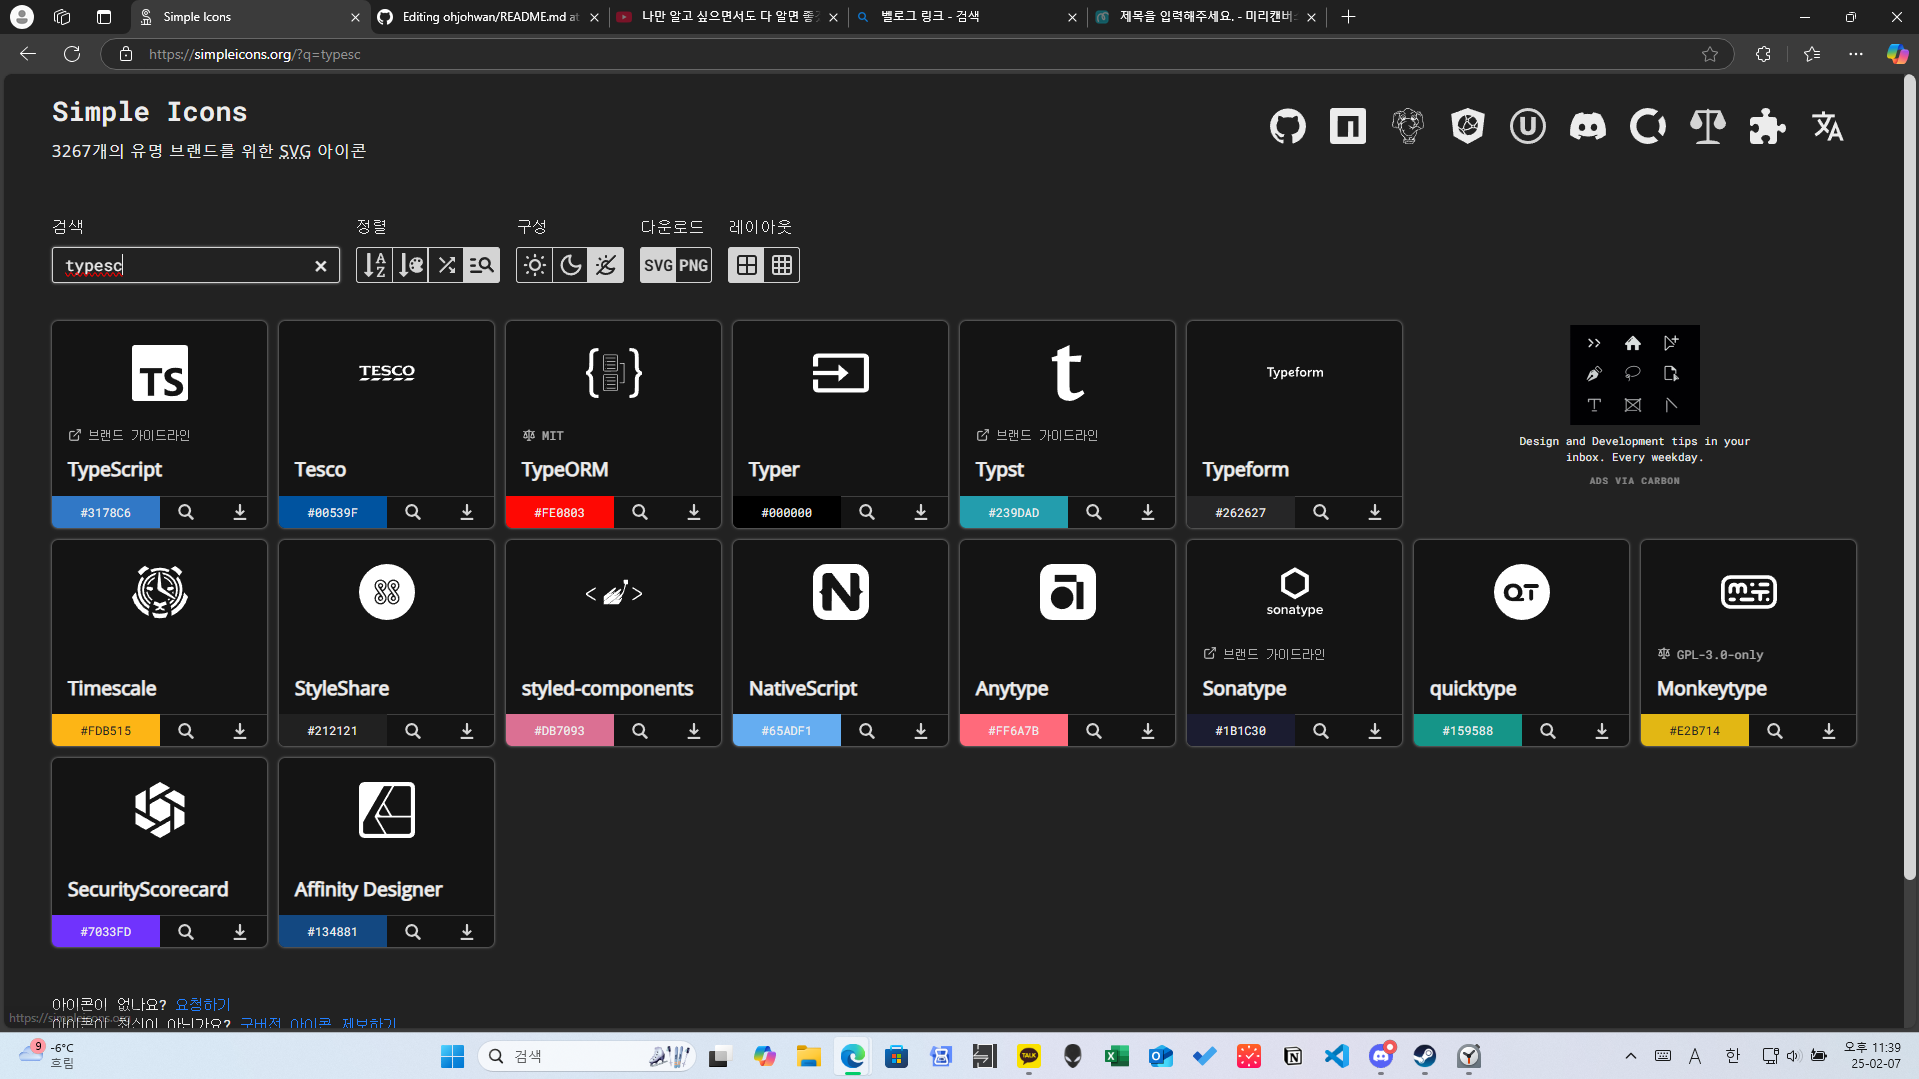Image resolution: width=1919 pixels, height=1079 pixels.
Task: Download the styled-components icon
Action: coord(694,731)
